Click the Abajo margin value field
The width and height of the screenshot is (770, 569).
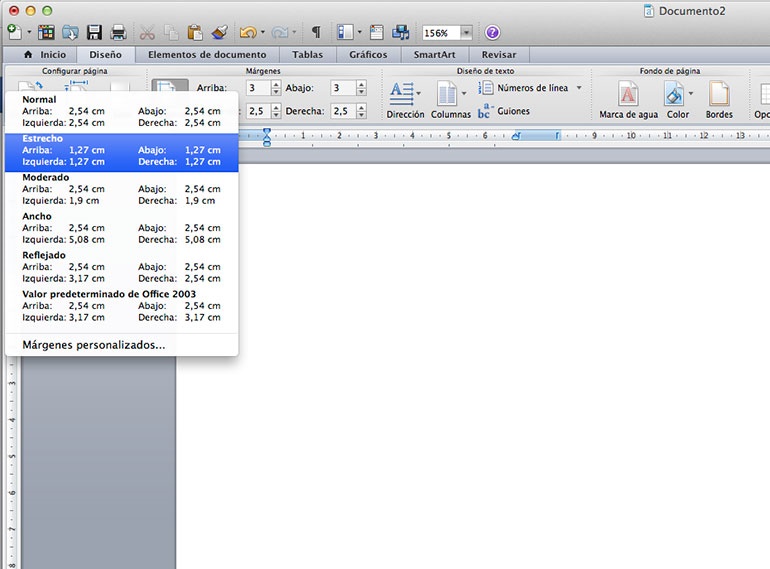[x=343, y=88]
